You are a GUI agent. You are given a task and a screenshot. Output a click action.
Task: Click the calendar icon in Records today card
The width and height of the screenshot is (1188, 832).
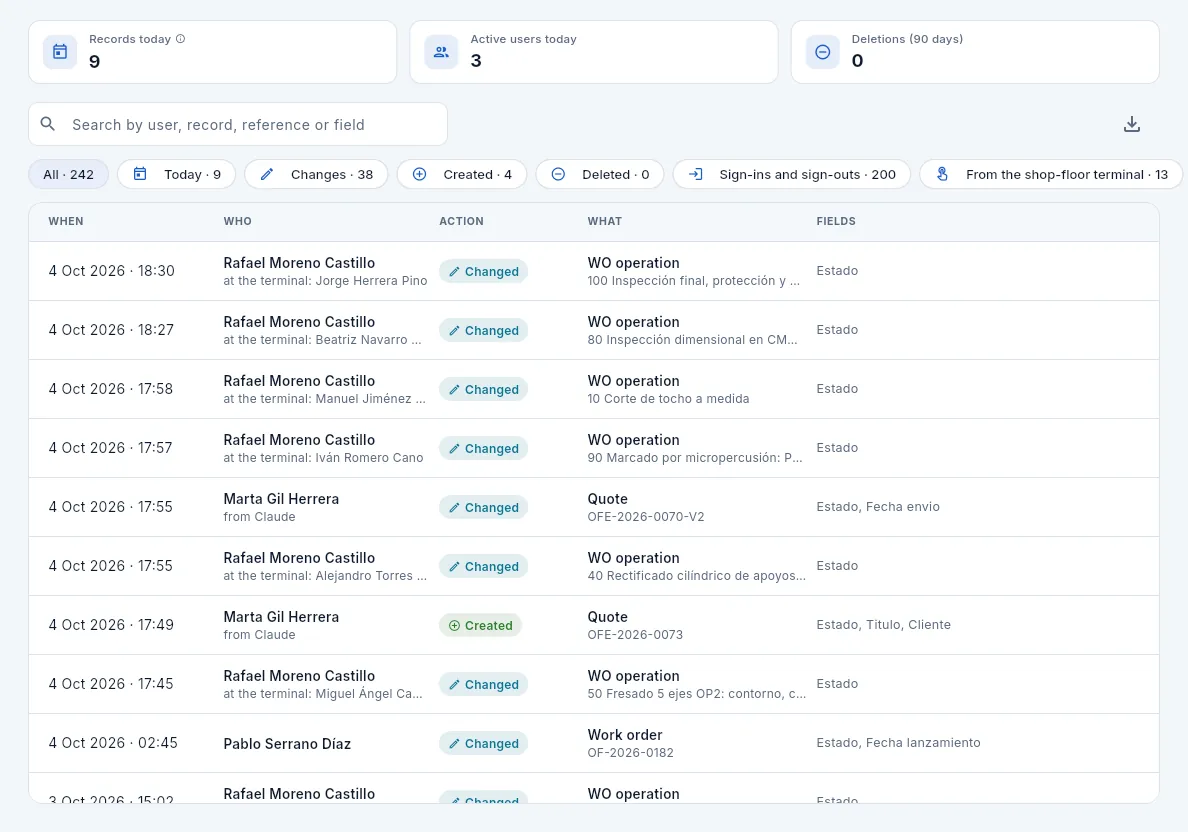click(60, 52)
